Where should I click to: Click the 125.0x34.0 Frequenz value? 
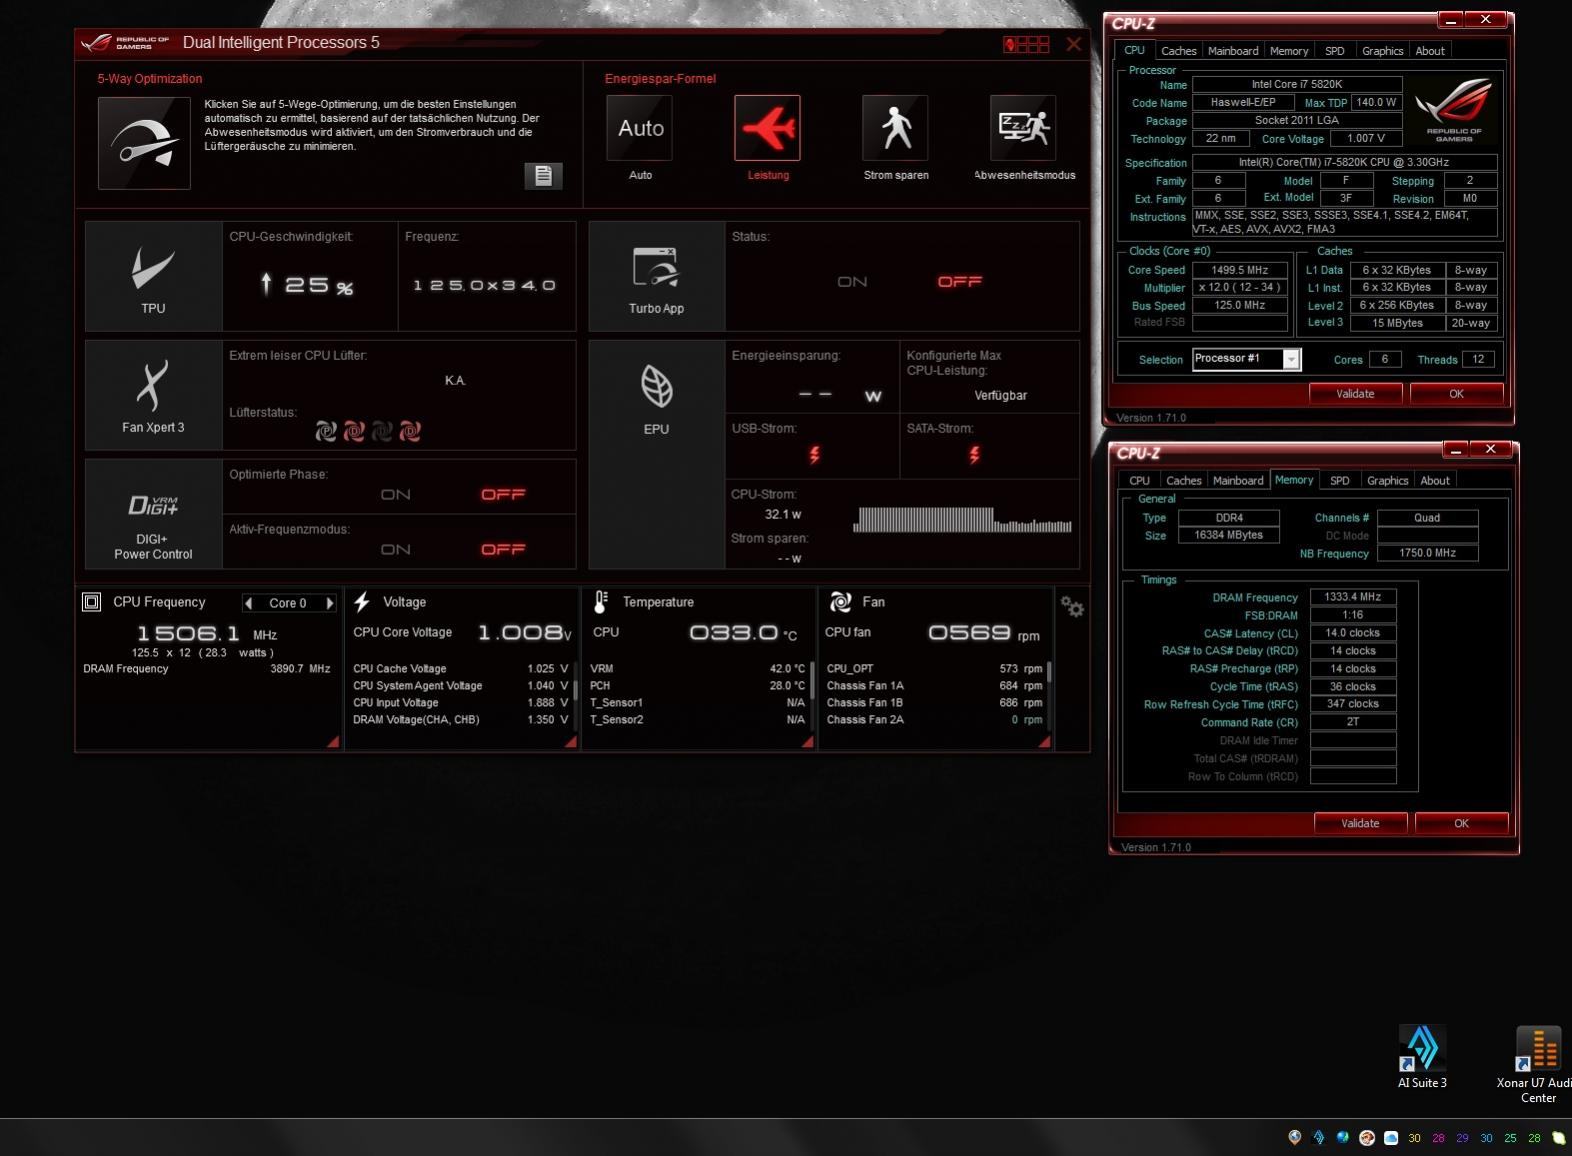485,285
